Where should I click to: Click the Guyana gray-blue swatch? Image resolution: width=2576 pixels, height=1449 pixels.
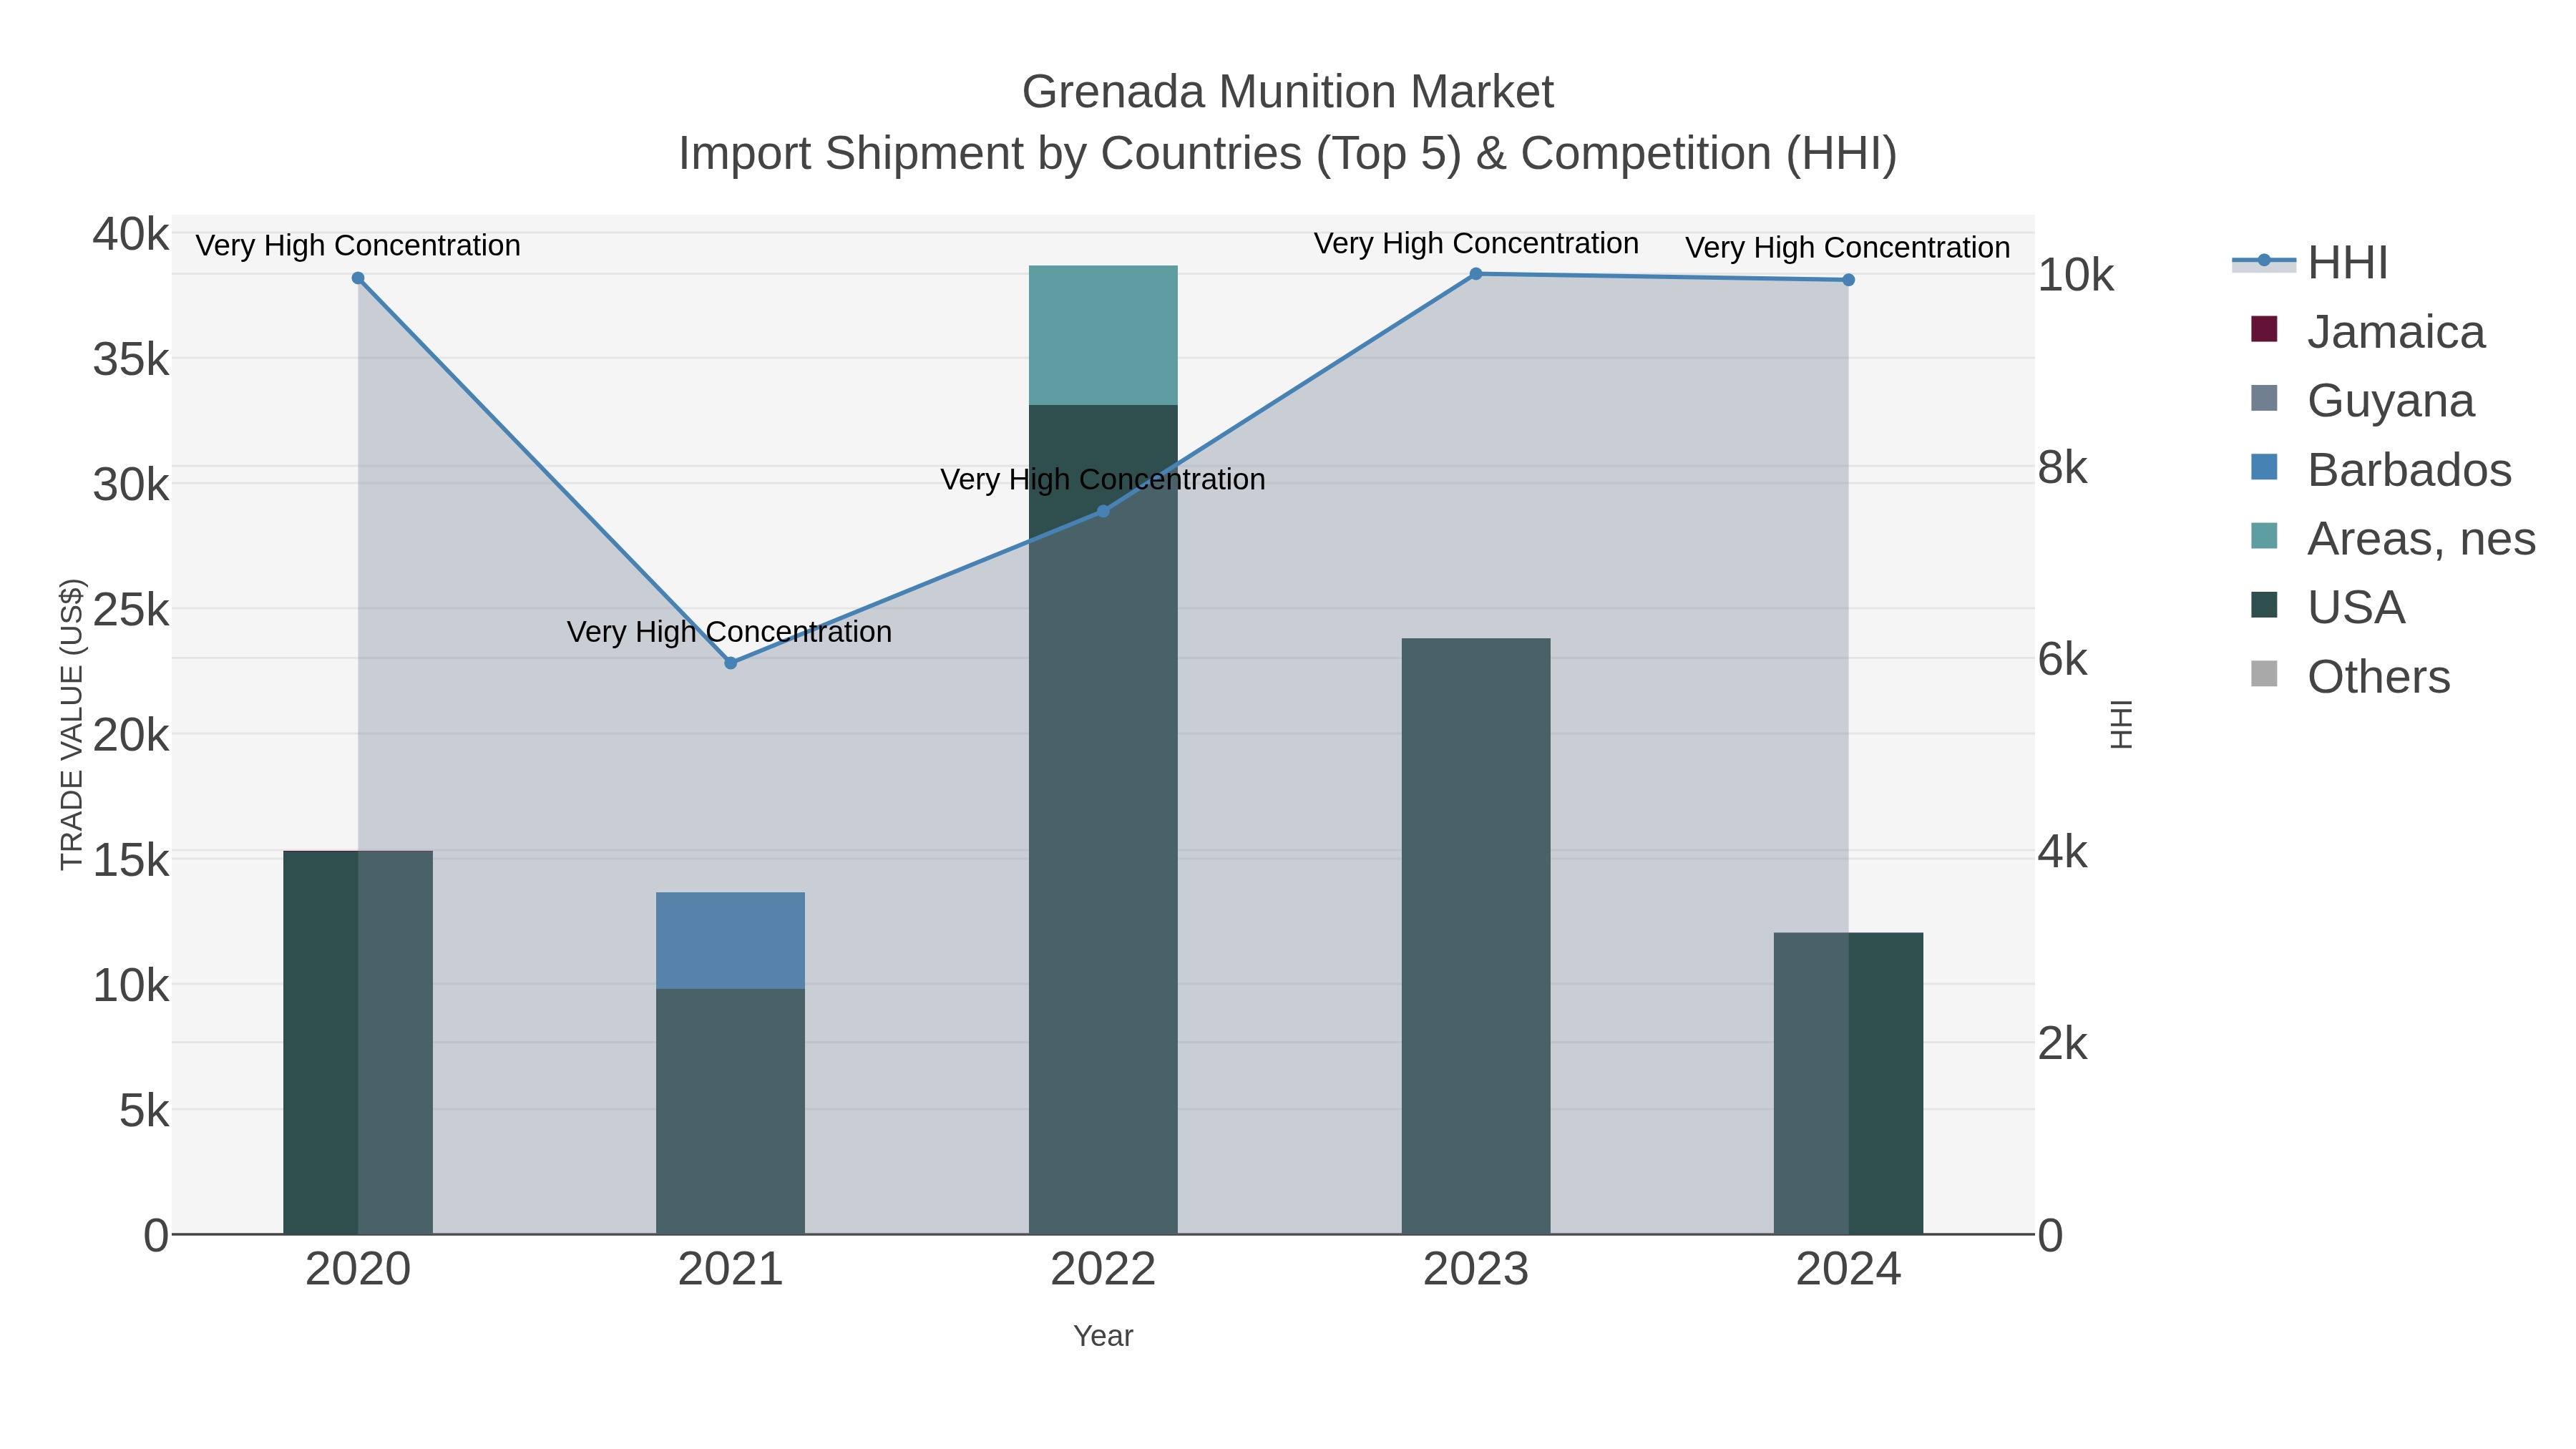point(2264,398)
